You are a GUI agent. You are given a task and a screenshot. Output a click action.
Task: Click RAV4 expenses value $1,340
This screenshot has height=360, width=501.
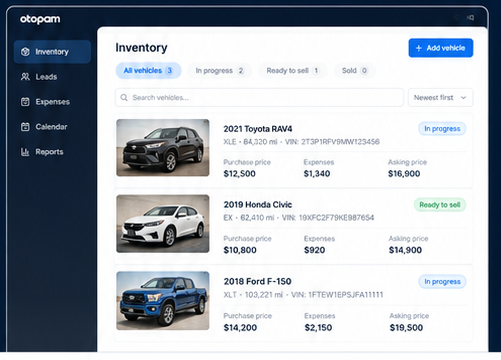317,174
